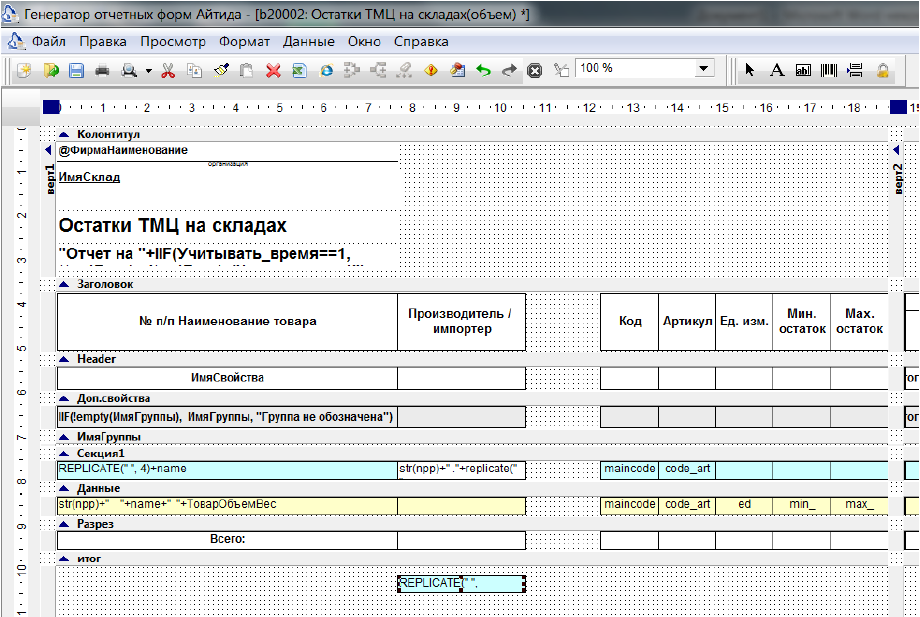Copy selection with the copy icon
Viewport: 920px width, 617px height.
[x=194, y=71]
